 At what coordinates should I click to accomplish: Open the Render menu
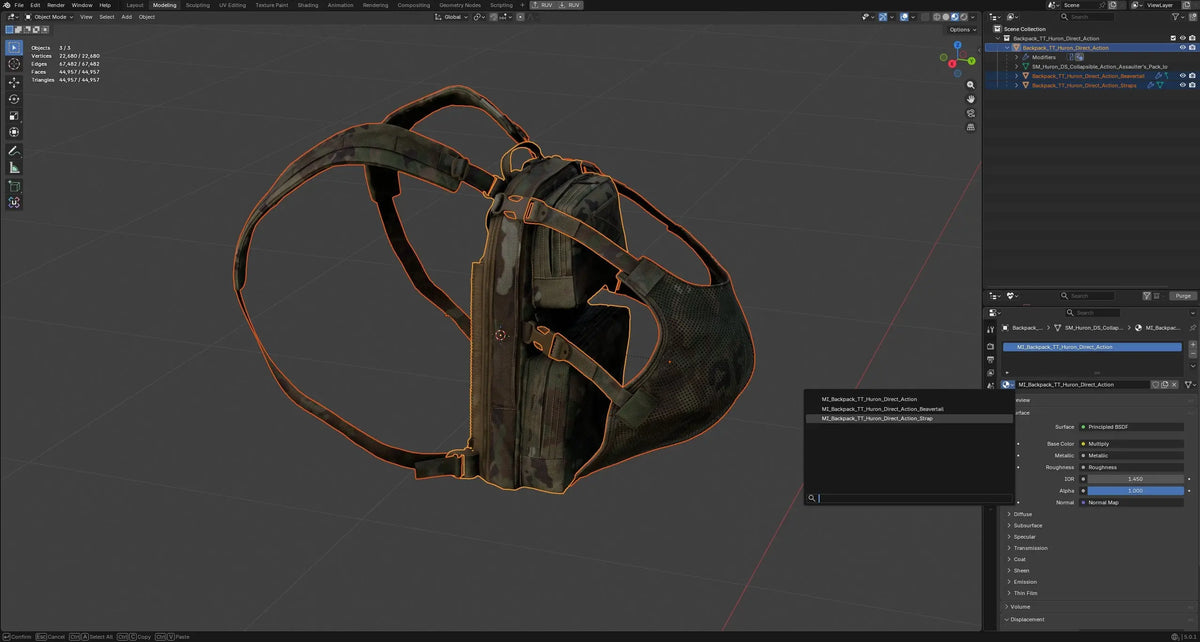[56, 5]
